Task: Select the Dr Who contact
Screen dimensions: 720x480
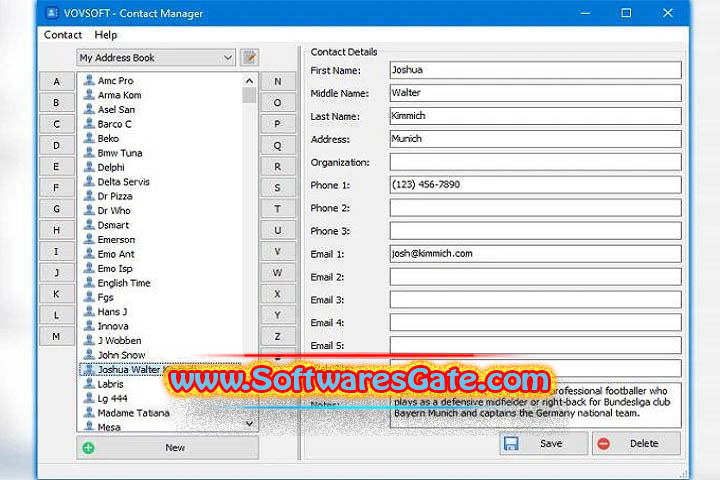Action: pyautogui.click(x=114, y=211)
